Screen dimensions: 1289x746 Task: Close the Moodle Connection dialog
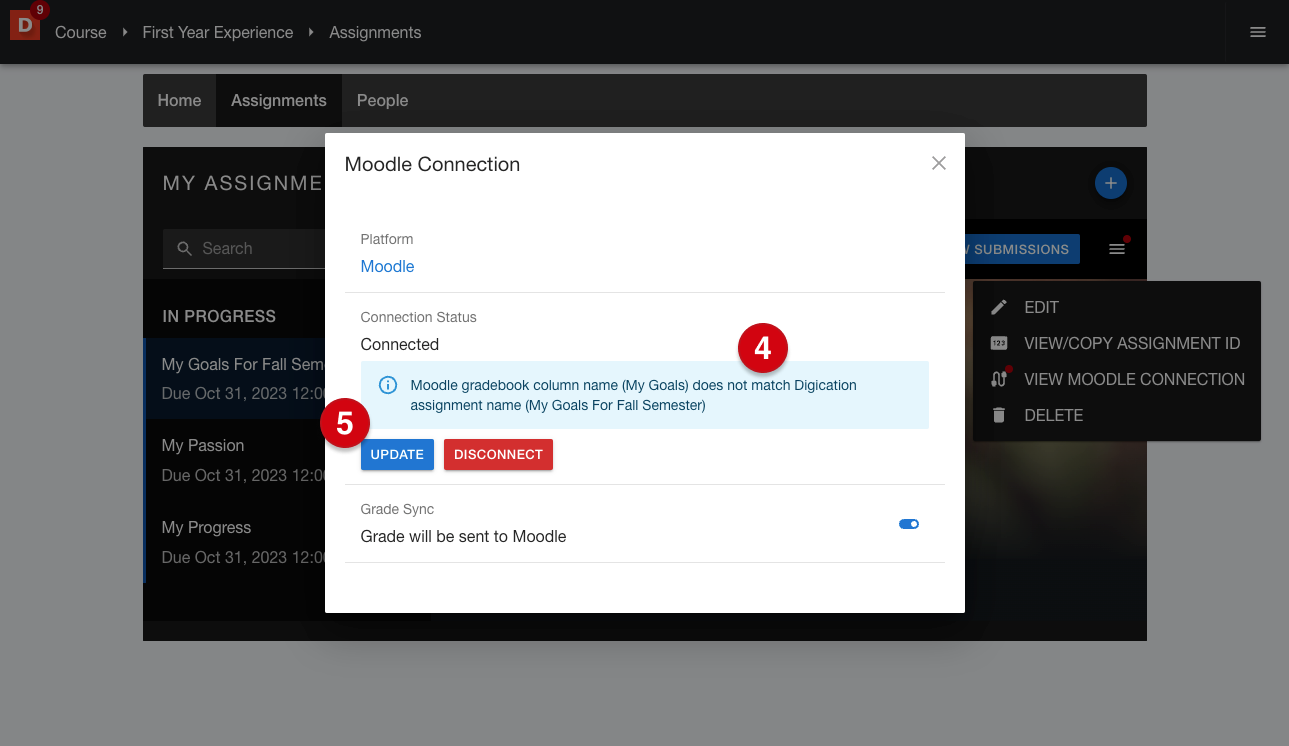(938, 163)
